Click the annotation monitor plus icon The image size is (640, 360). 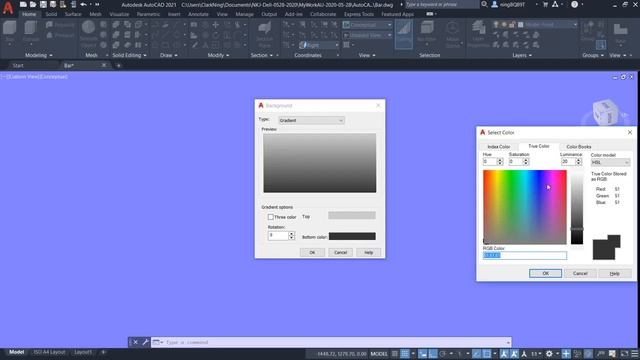pos(566,354)
